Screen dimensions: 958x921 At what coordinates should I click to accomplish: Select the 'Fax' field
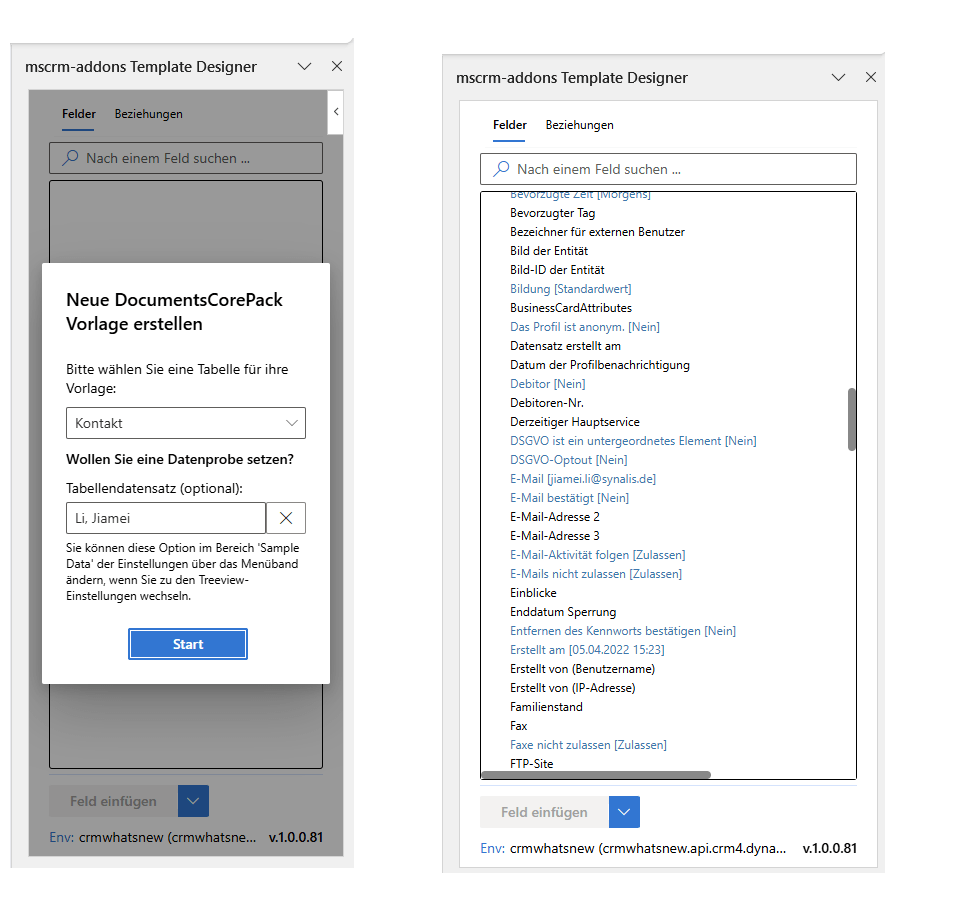tap(518, 726)
